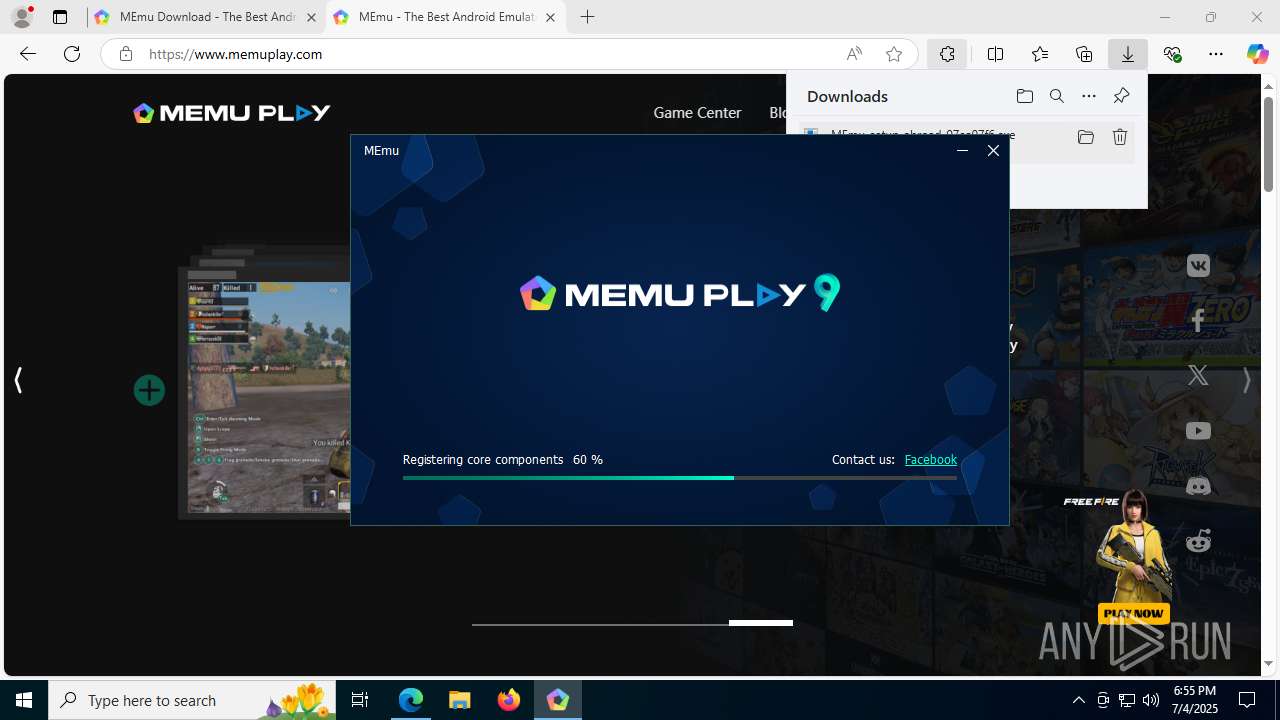Show MEmu setup file in folder

[1085, 137]
